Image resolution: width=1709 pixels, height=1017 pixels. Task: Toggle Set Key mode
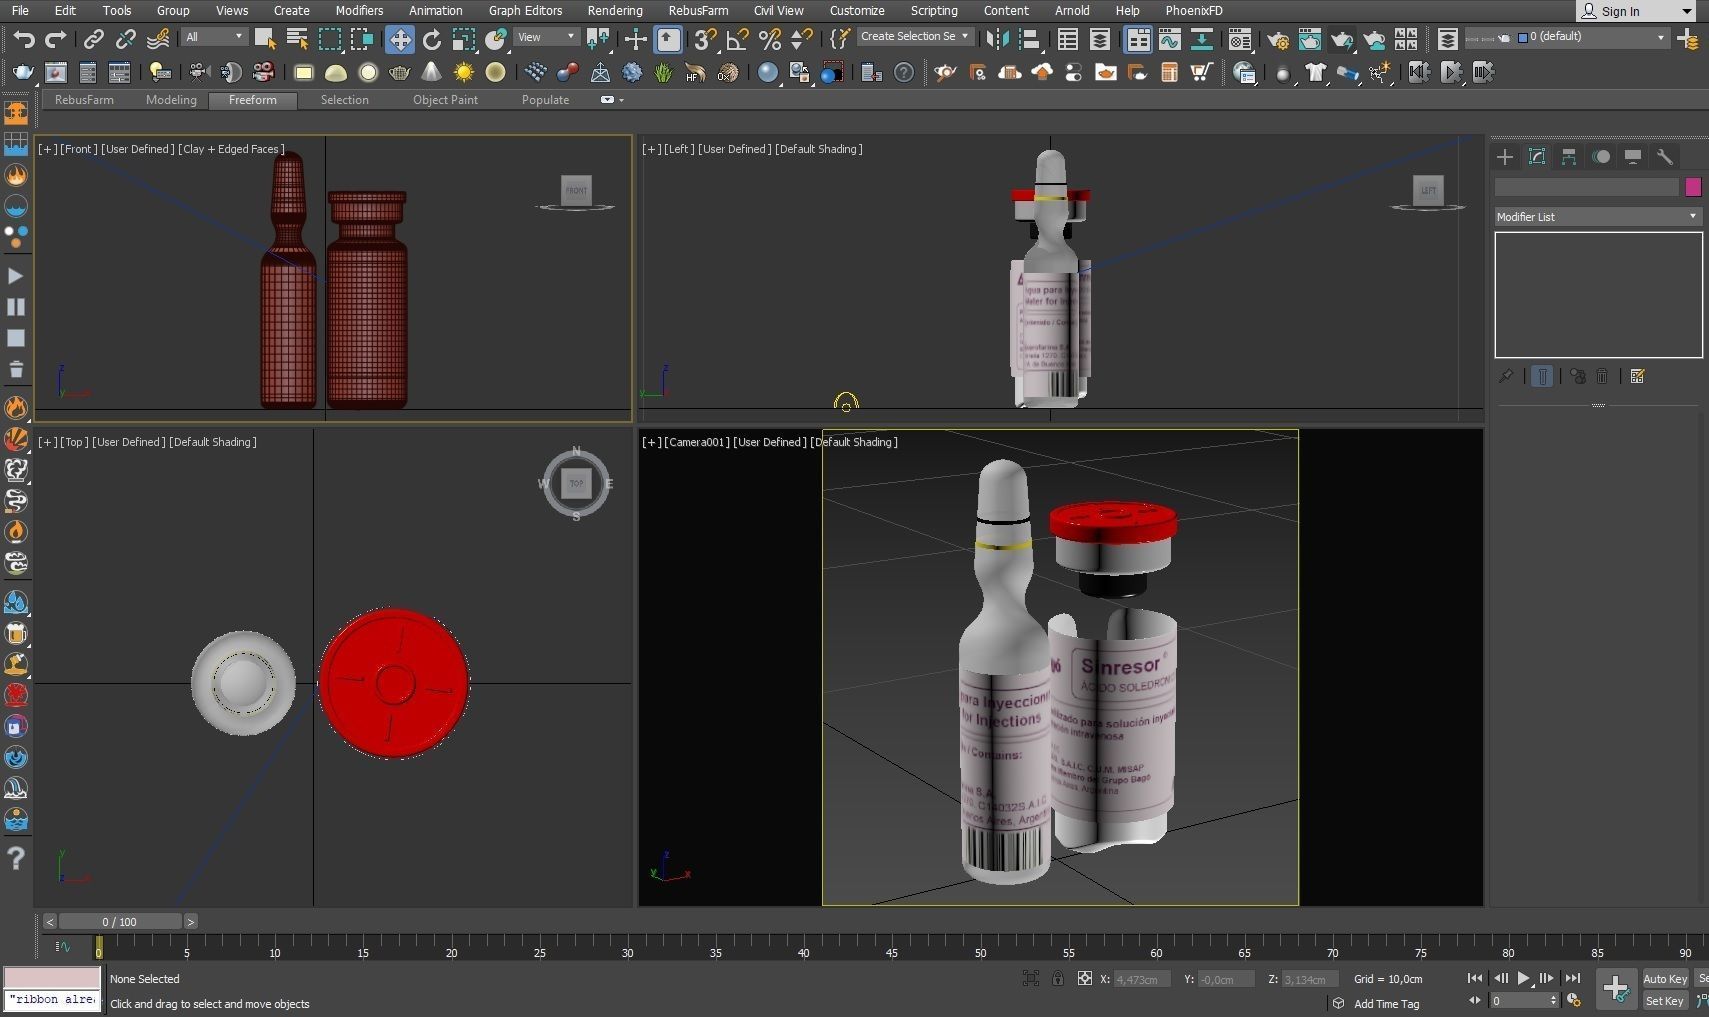1664,1001
